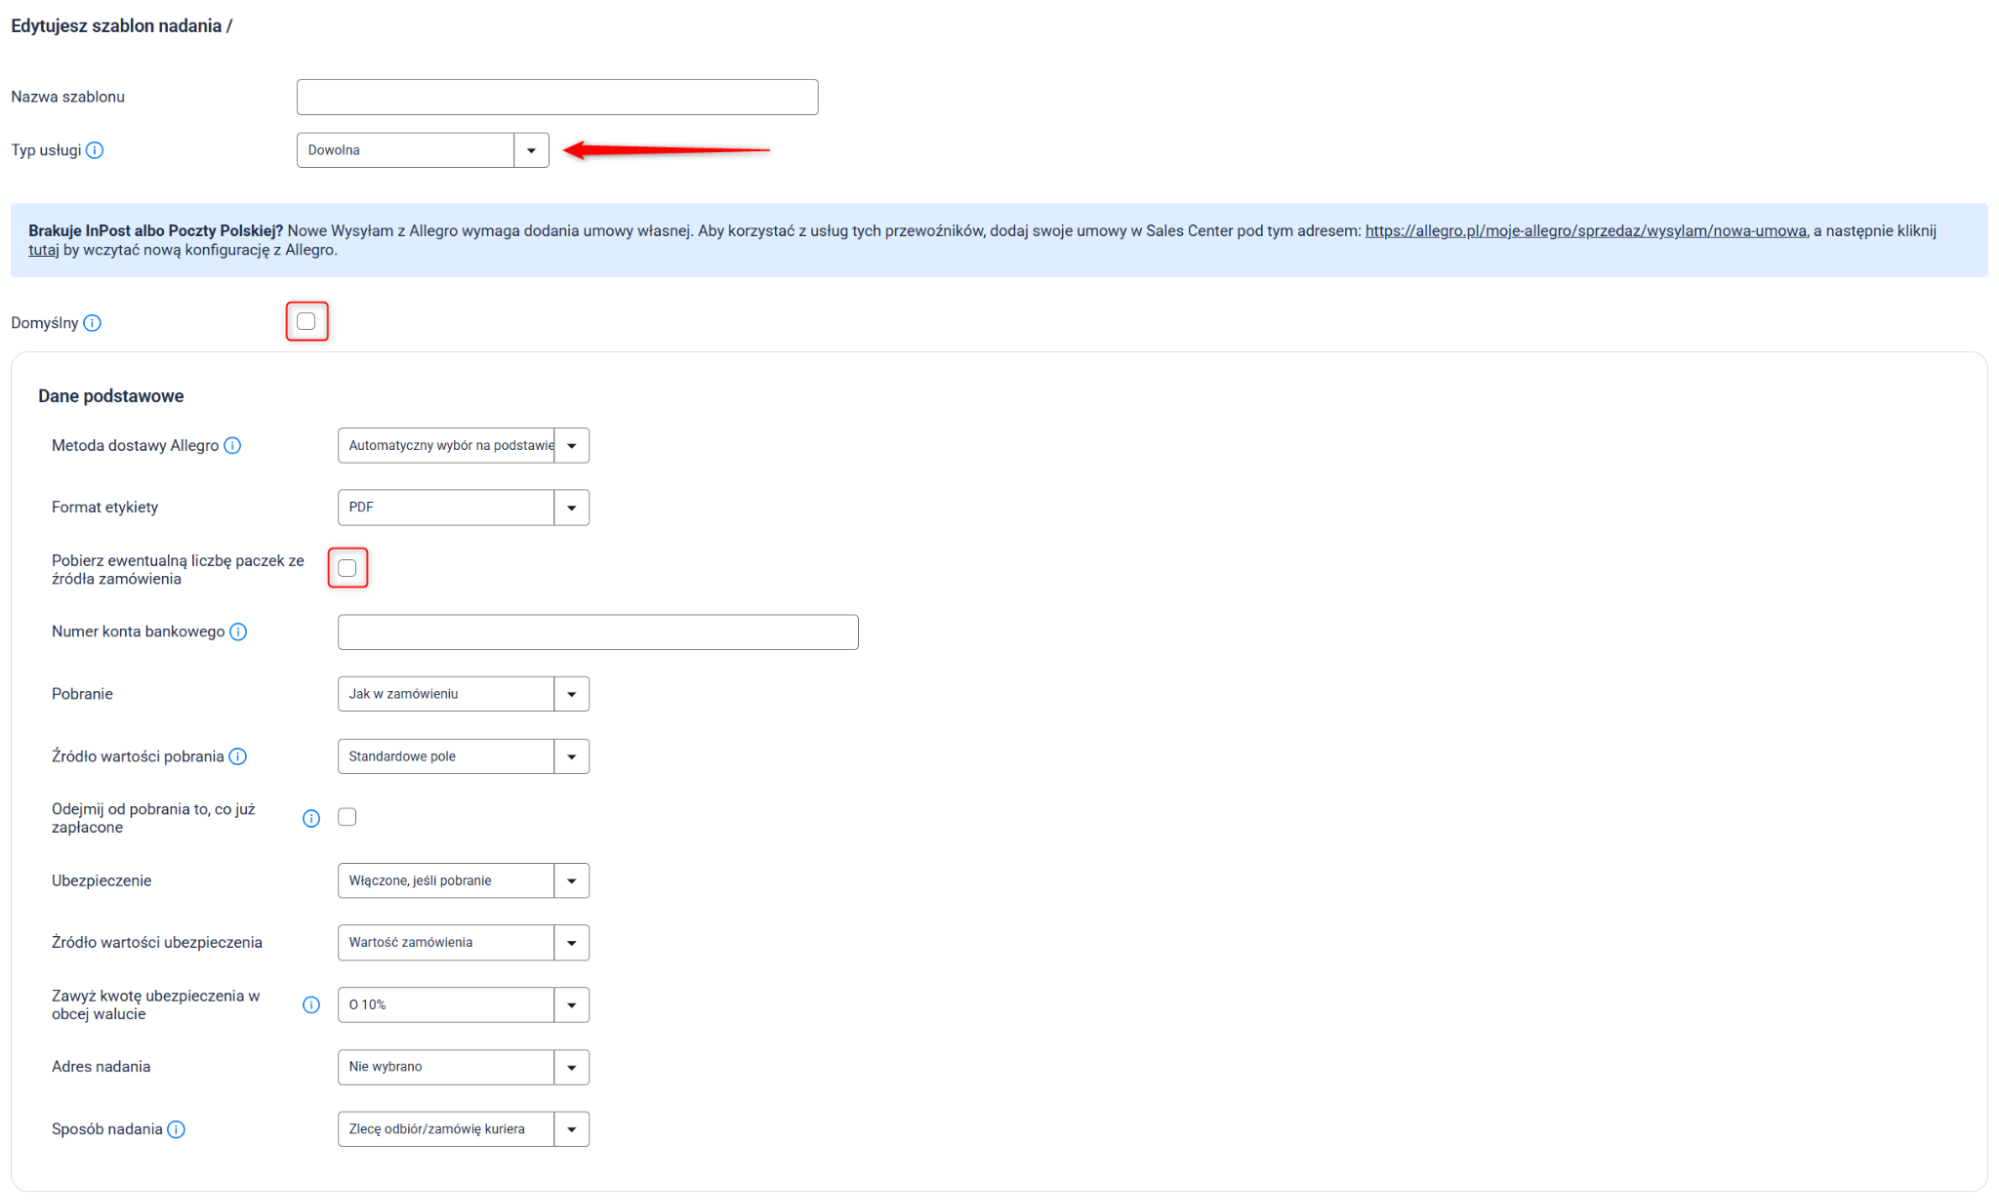Focus the Numer konta bankowego input
1999x1202 pixels.
point(597,632)
